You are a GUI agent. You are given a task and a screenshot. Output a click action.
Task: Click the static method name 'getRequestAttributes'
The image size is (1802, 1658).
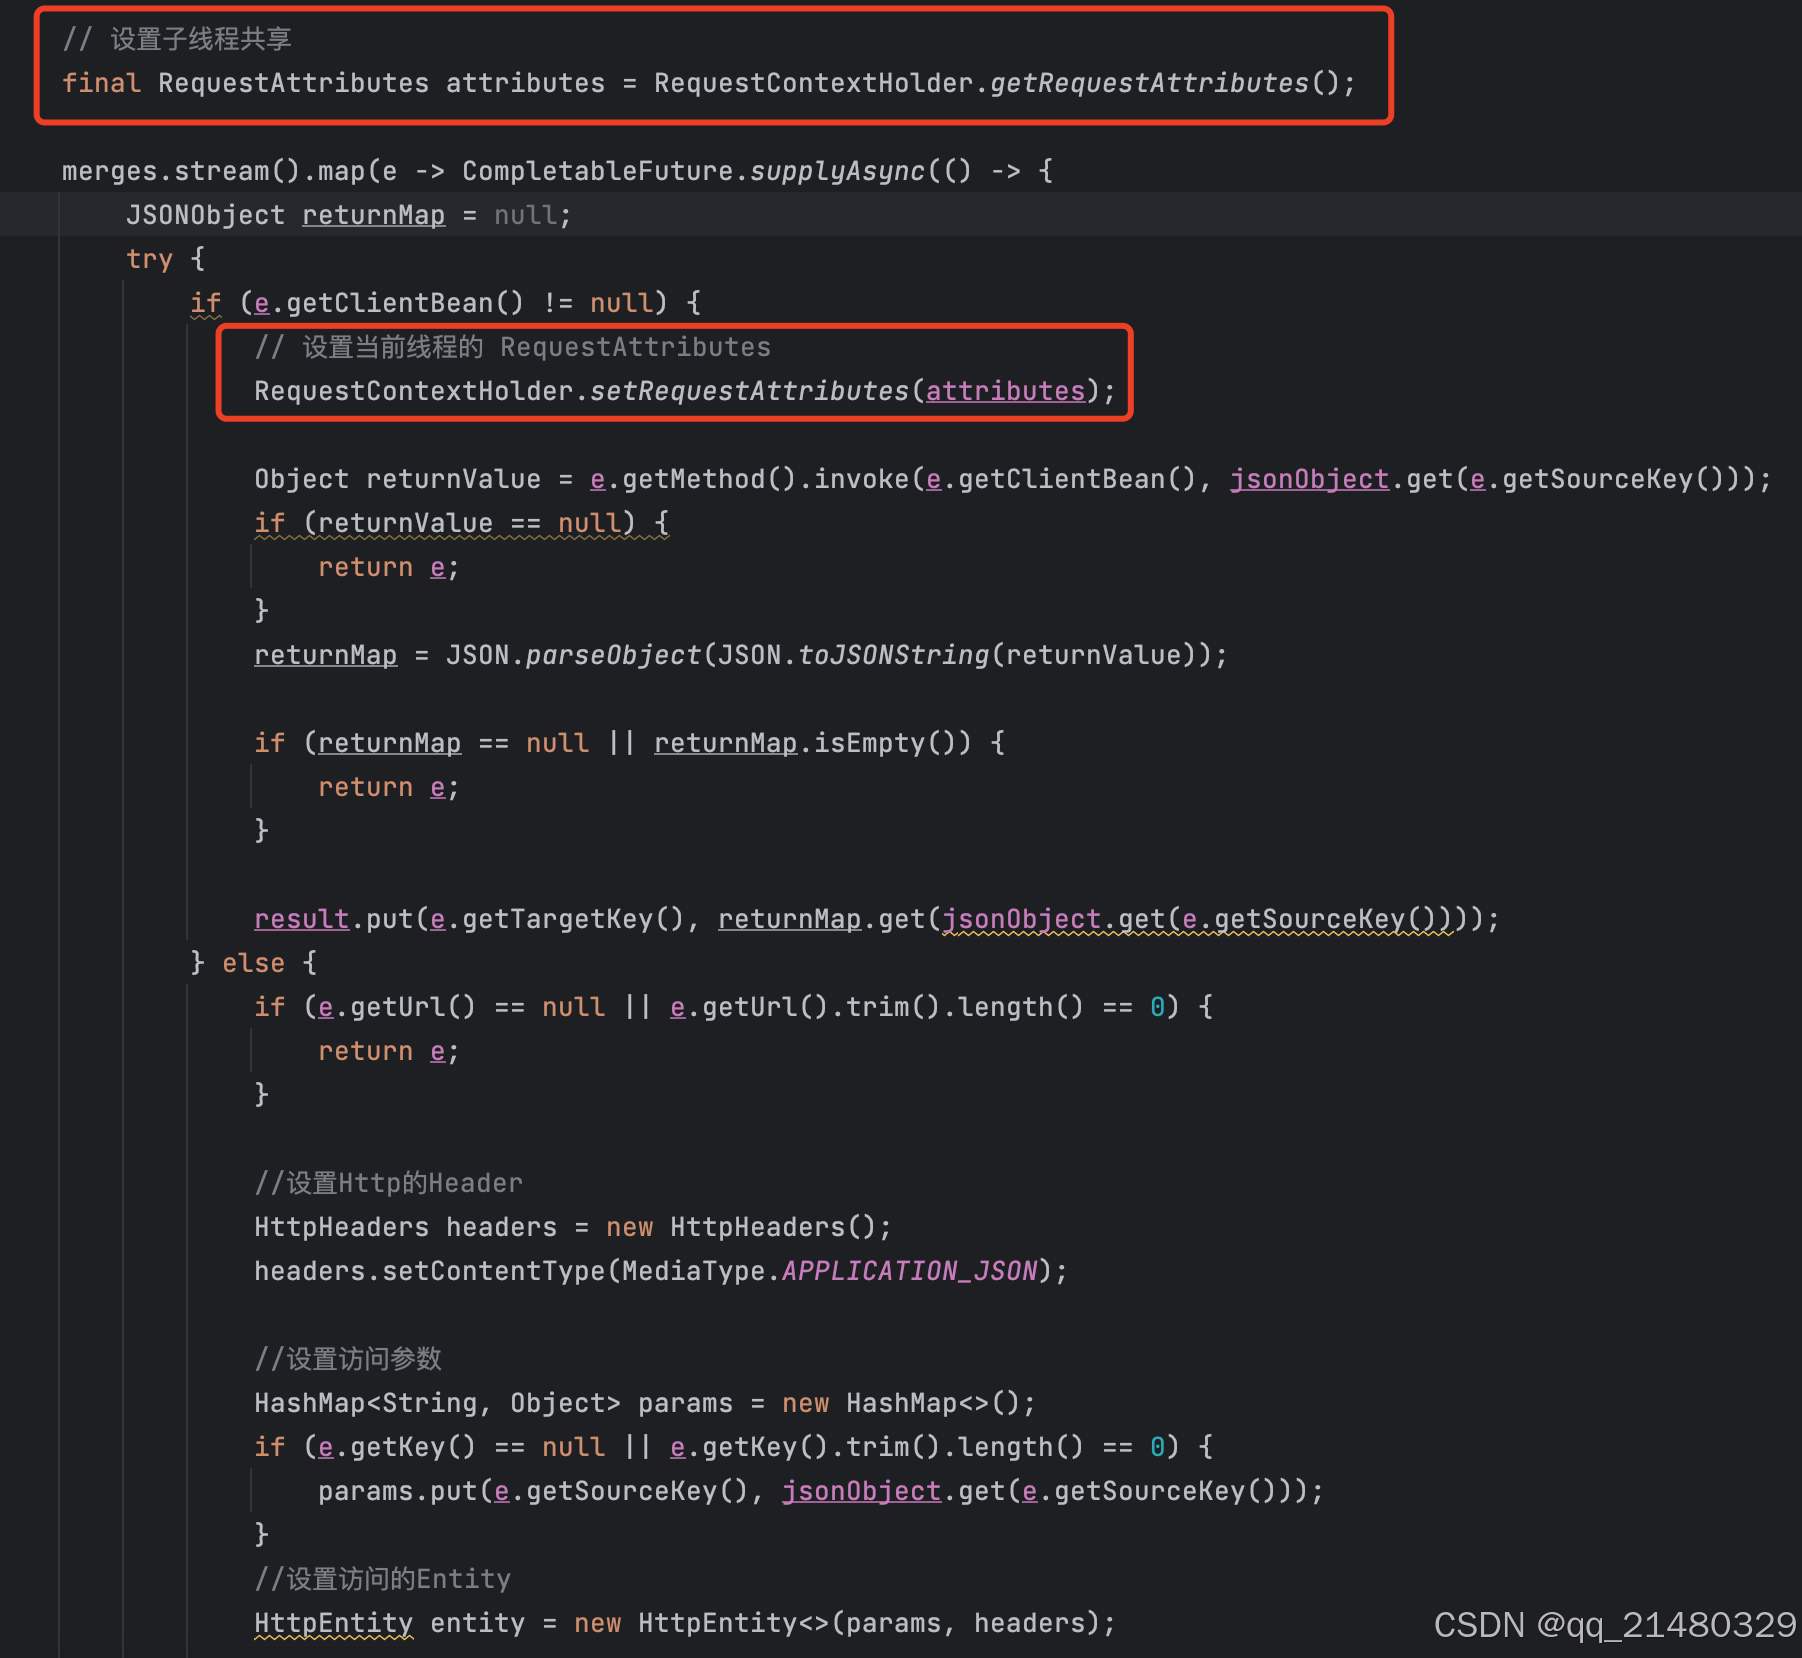click(x=1149, y=83)
